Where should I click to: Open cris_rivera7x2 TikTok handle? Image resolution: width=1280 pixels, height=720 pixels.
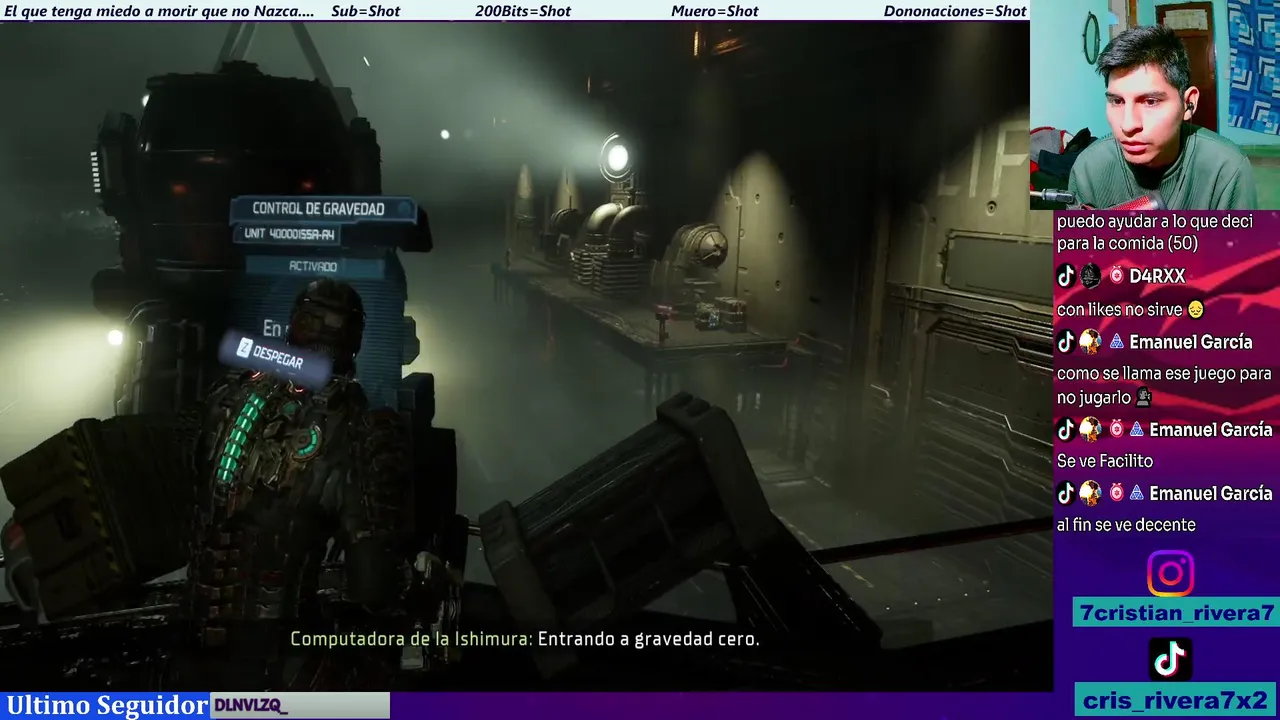click(x=1175, y=700)
